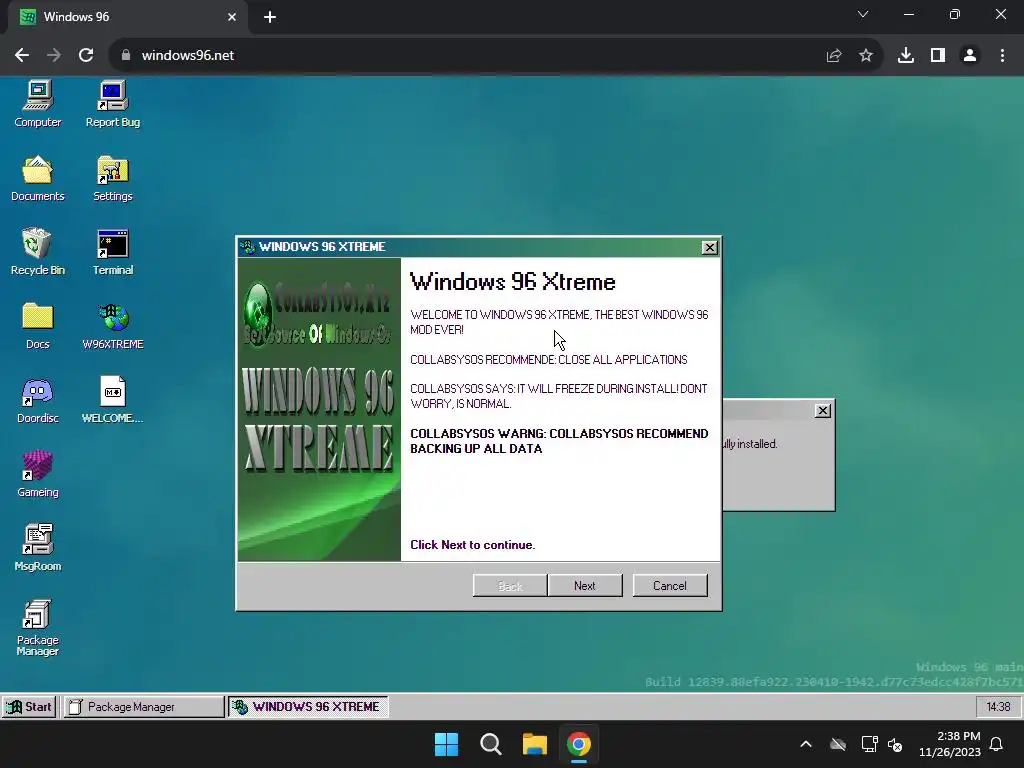
Task: Click the network display tray icon
Action: [869, 744]
